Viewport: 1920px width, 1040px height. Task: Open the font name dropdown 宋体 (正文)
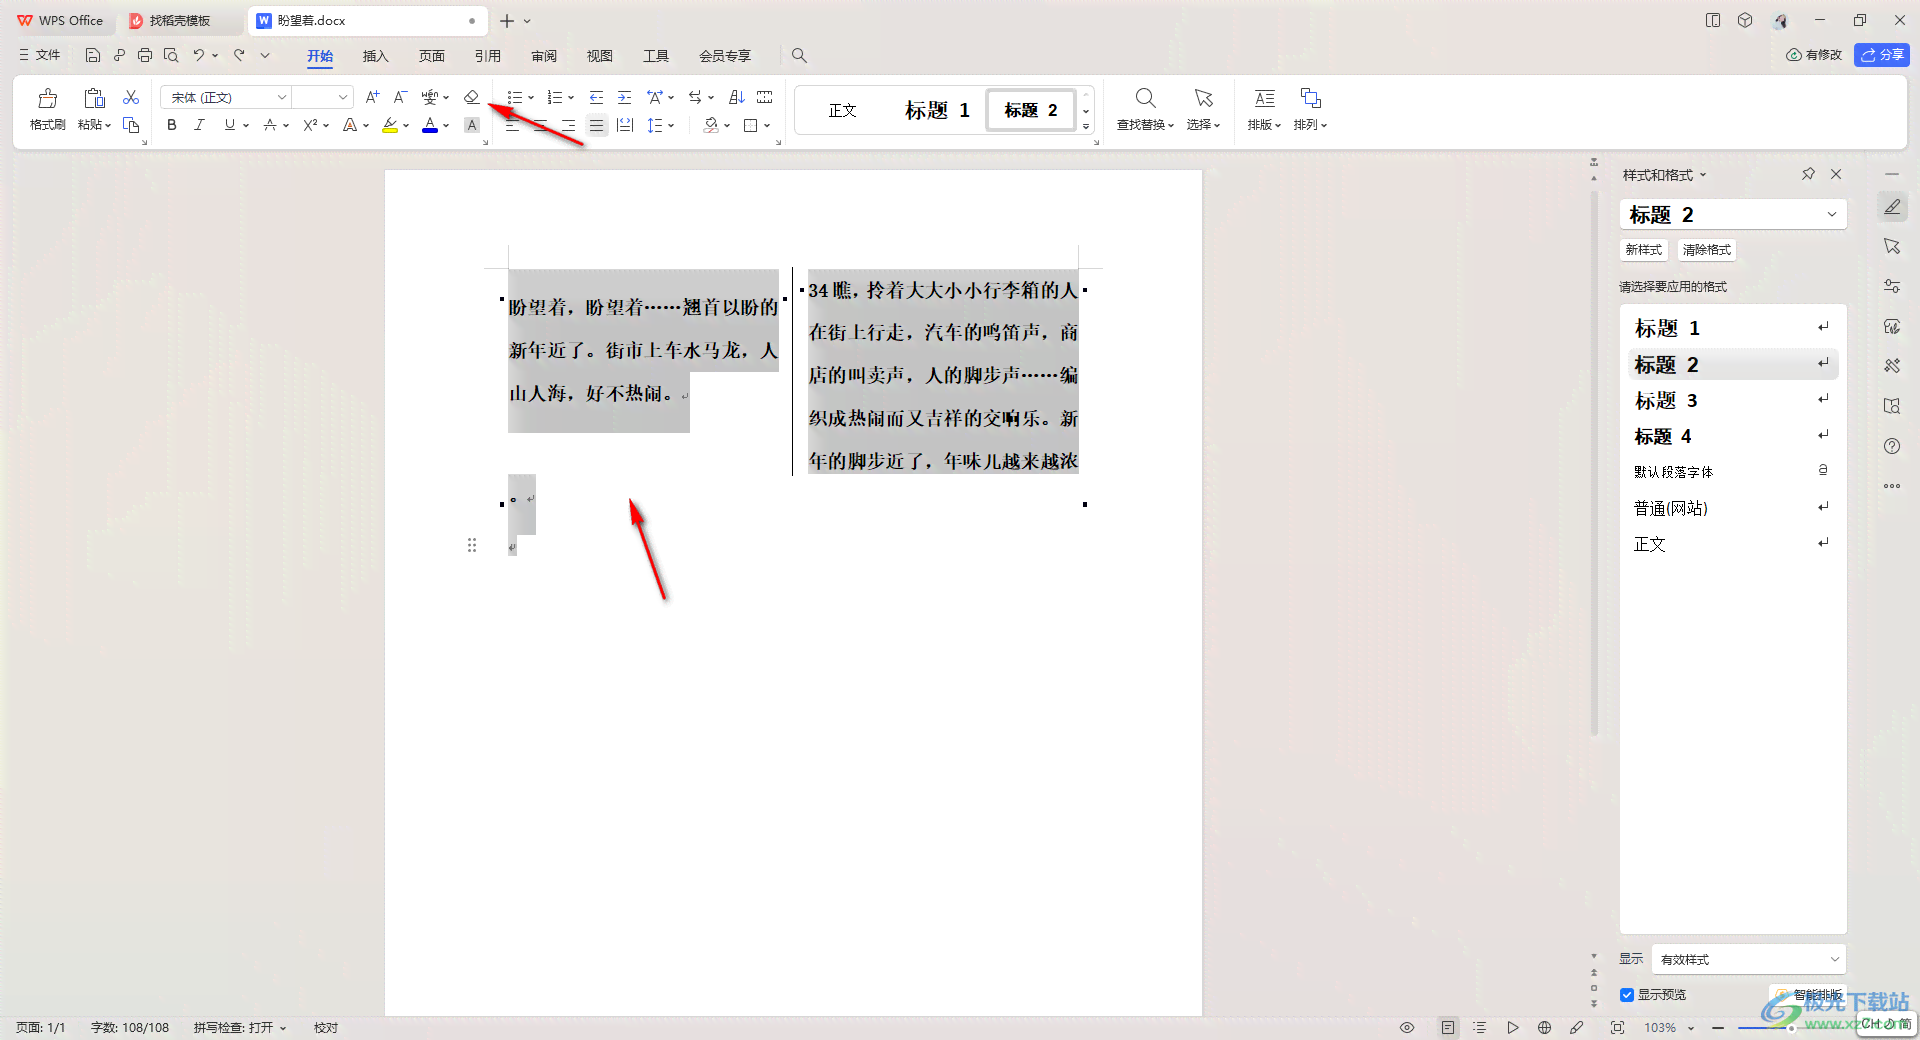coord(281,97)
